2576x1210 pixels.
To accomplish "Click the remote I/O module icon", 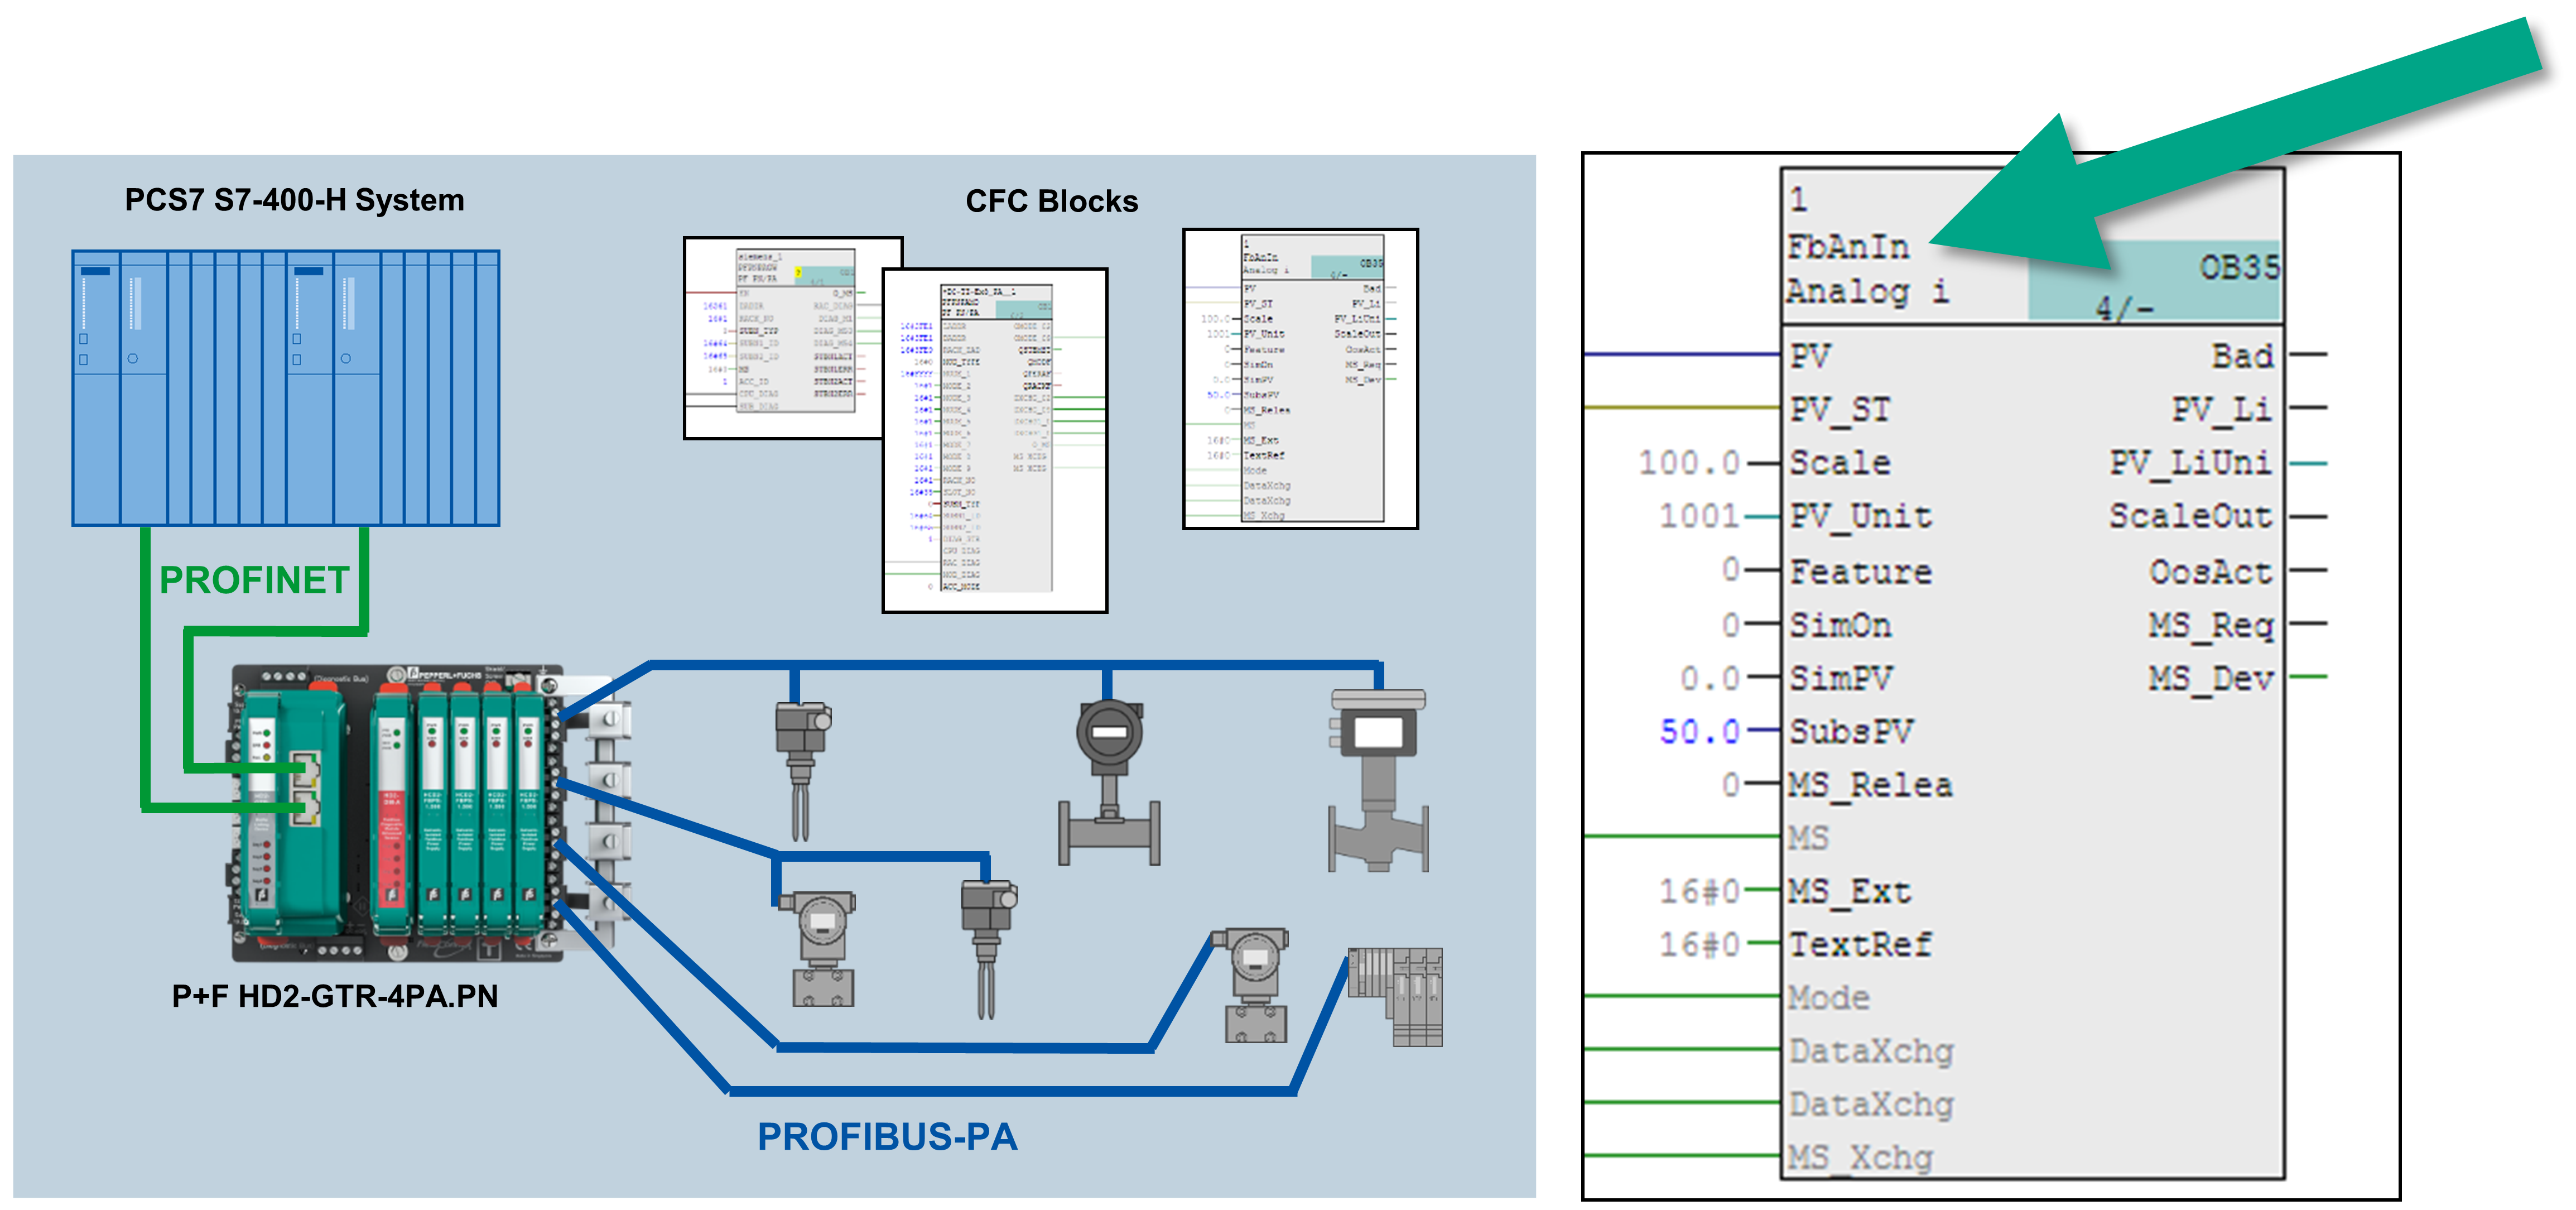I will pyautogui.click(x=1395, y=996).
